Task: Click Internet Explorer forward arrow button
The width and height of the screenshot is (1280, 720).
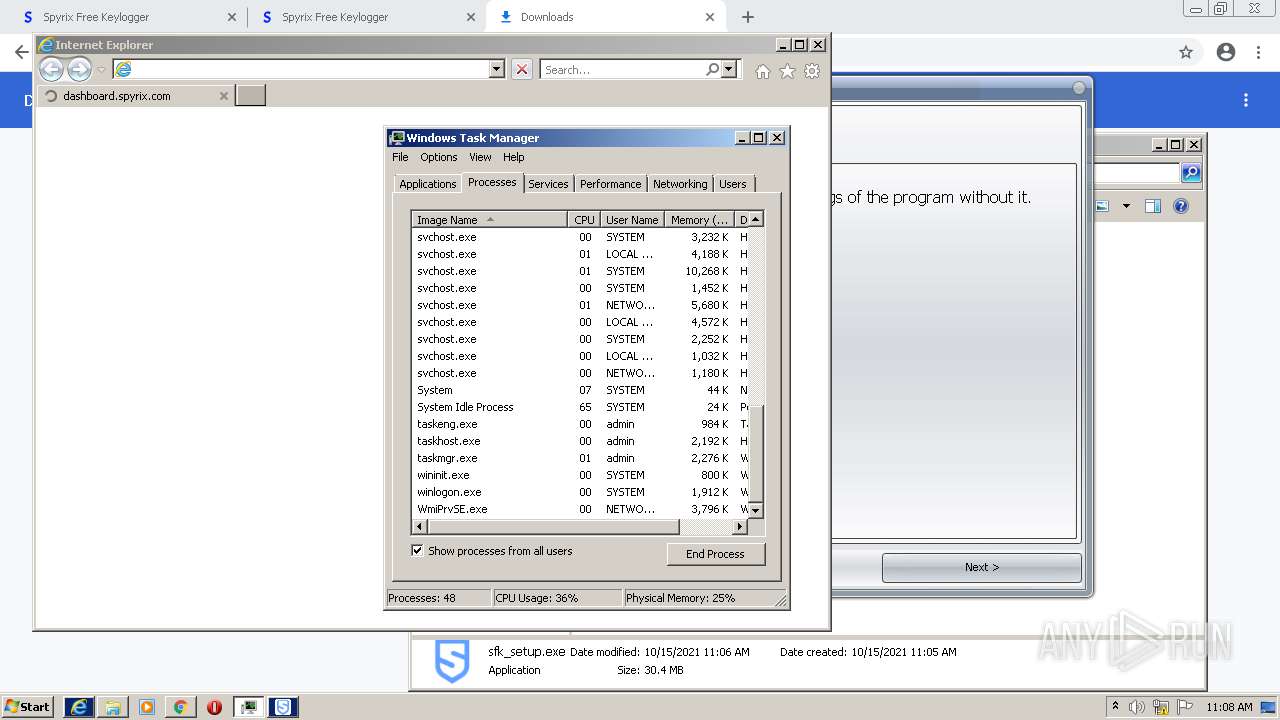Action: [x=79, y=69]
